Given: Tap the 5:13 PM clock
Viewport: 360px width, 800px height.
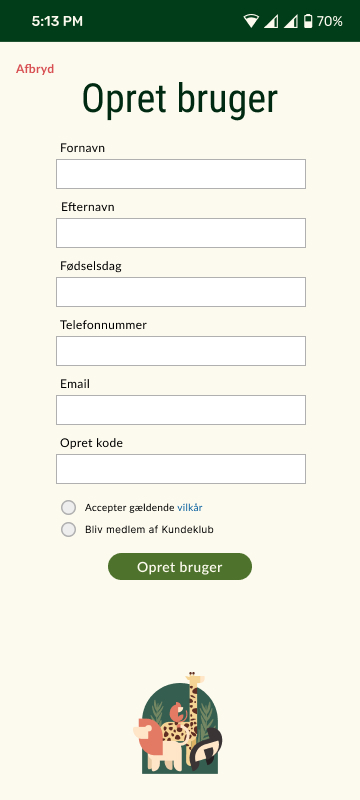Looking at the screenshot, I should (57, 21).
